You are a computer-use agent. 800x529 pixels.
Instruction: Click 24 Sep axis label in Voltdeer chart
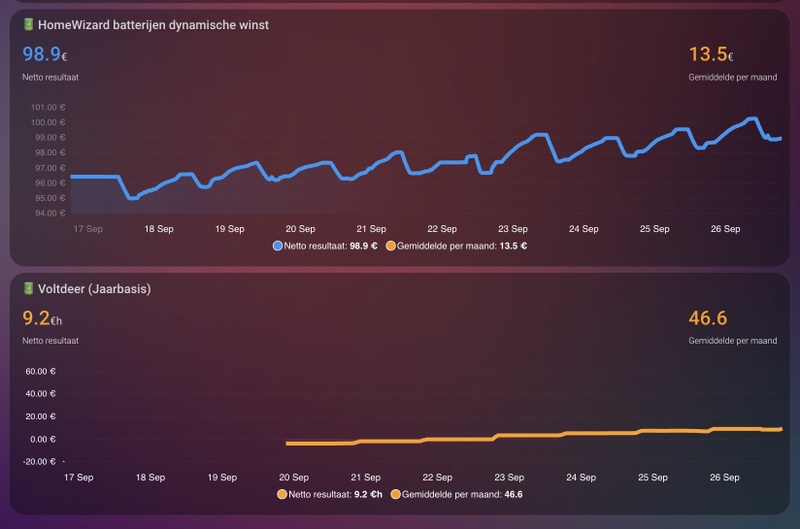pyautogui.click(x=581, y=477)
